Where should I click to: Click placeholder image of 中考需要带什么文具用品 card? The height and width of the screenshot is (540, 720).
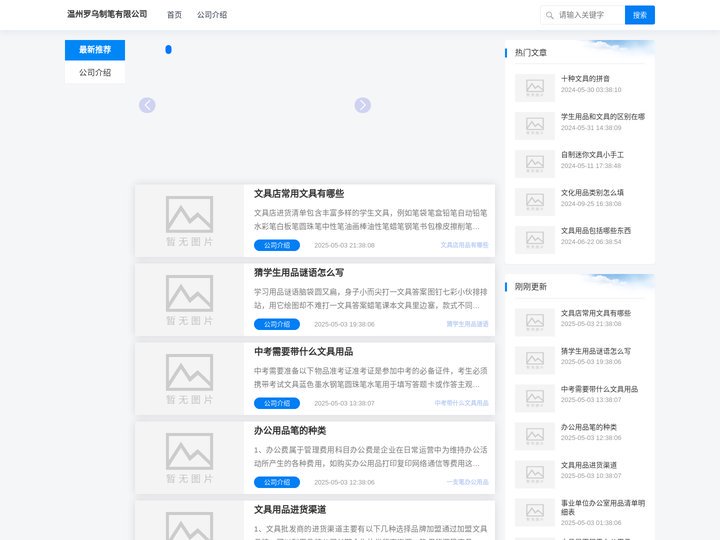coord(189,379)
